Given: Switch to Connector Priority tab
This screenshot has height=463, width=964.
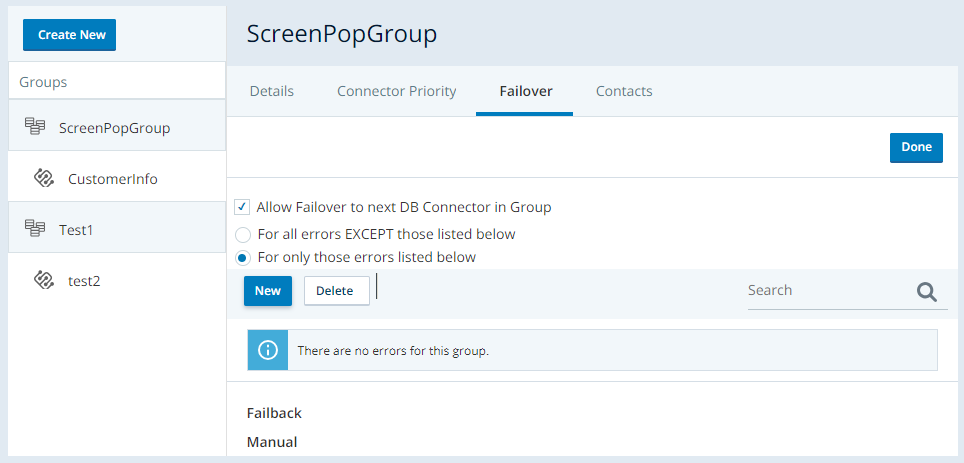Looking at the screenshot, I should point(396,91).
